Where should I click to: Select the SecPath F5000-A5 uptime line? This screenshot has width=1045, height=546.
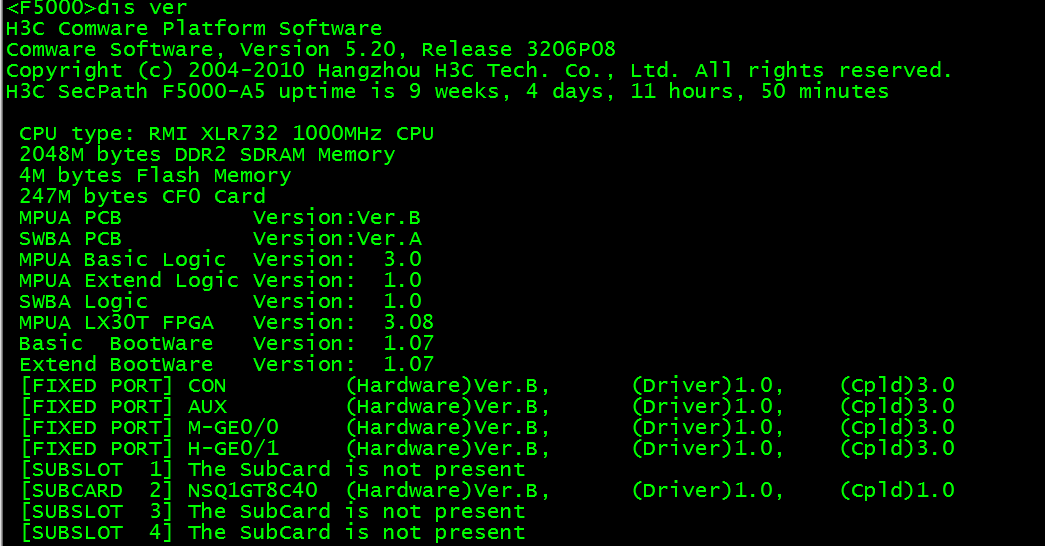[x=447, y=91]
